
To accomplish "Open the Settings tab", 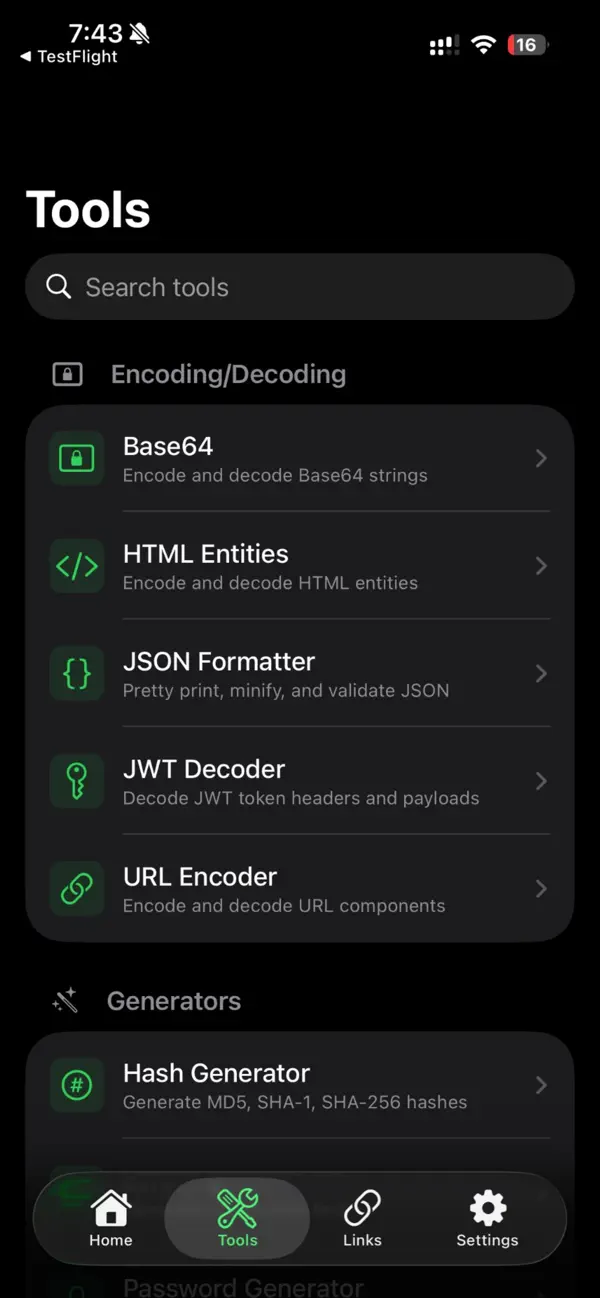I will (x=487, y=1218).
